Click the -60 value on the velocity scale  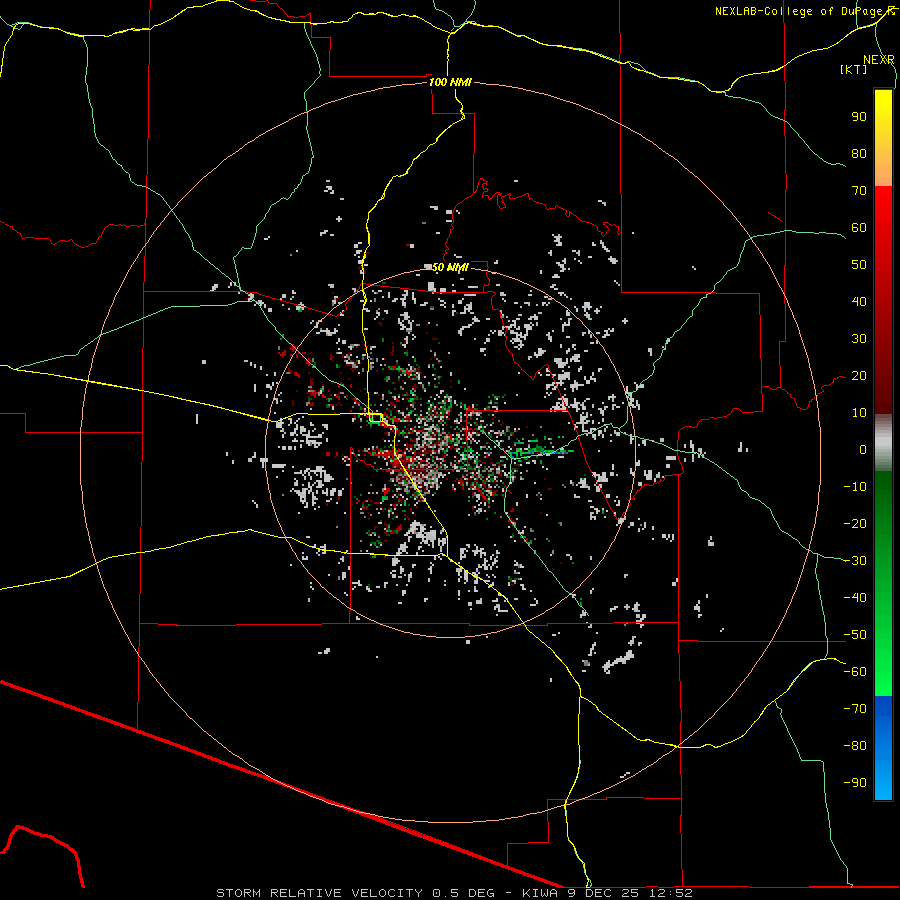(855, 672)
